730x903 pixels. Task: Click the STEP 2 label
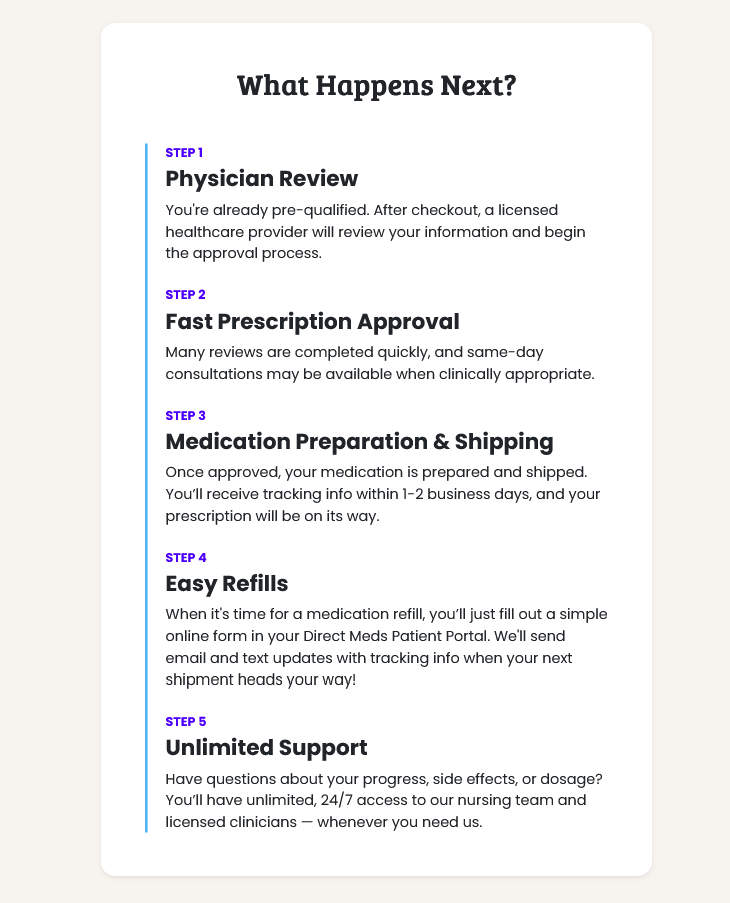click(x=186, y=295)
